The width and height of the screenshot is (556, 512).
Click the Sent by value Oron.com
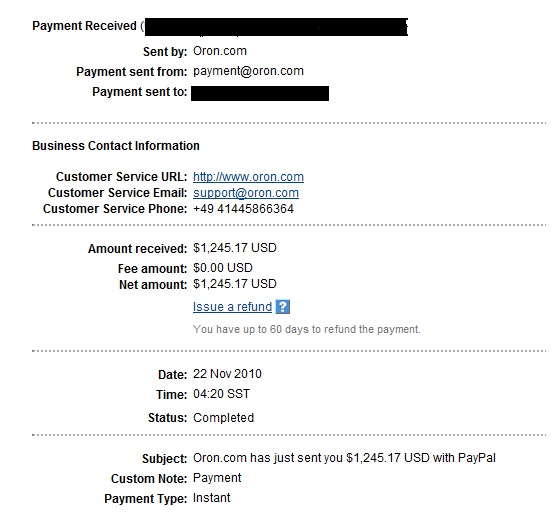coord(220,51)
